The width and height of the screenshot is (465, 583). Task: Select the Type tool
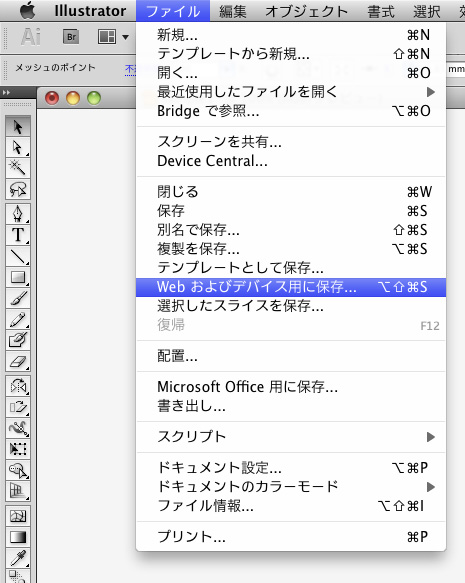click(18, 235)
